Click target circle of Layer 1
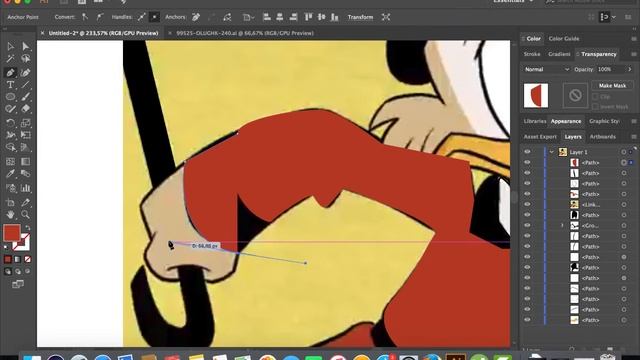This screenshot has width=640, height=360. (623, 152)
